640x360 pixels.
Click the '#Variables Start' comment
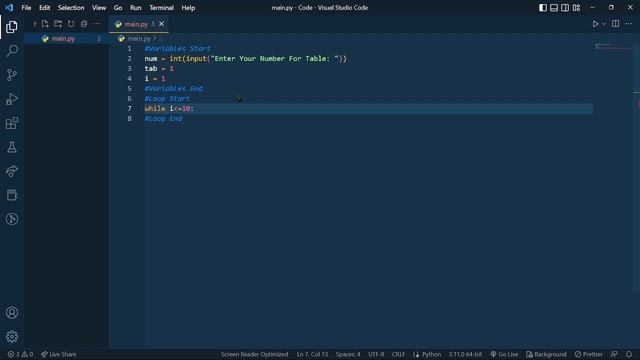point(178,49)
